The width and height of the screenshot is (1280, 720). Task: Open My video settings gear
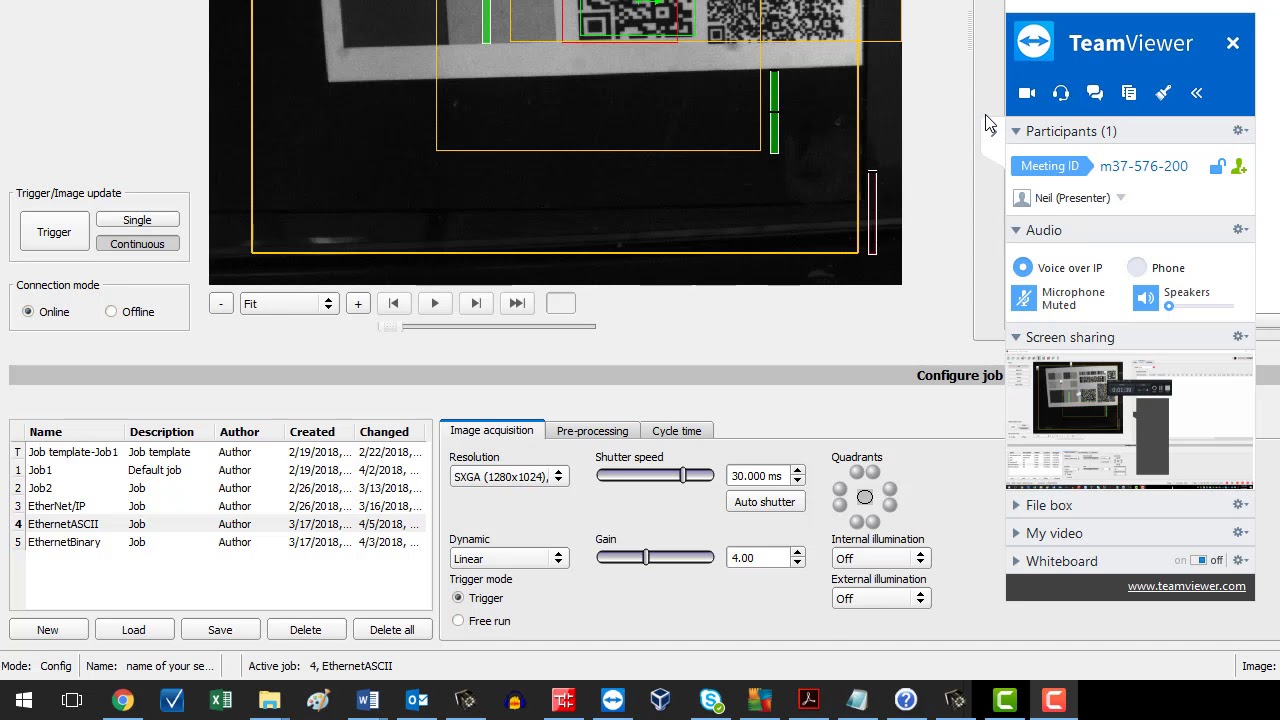pyautogui.click(x=1240, y=533)
